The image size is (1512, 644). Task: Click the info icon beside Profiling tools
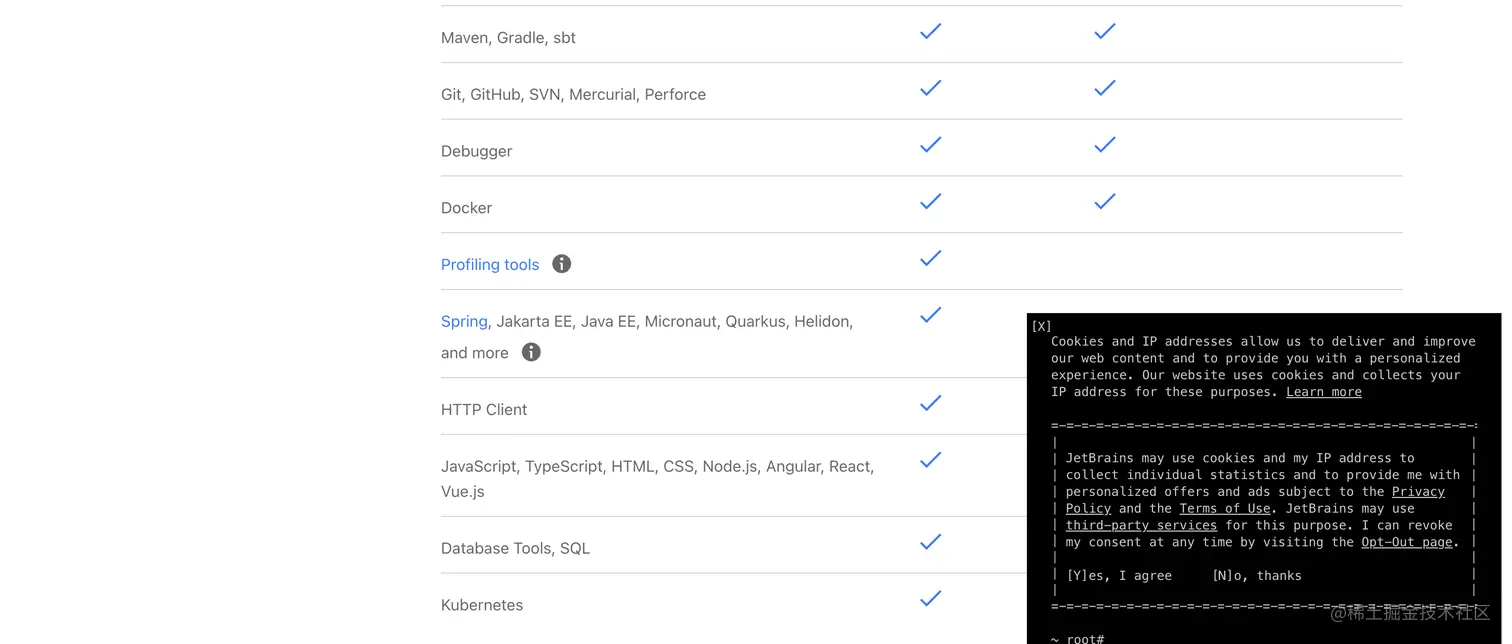562,264
